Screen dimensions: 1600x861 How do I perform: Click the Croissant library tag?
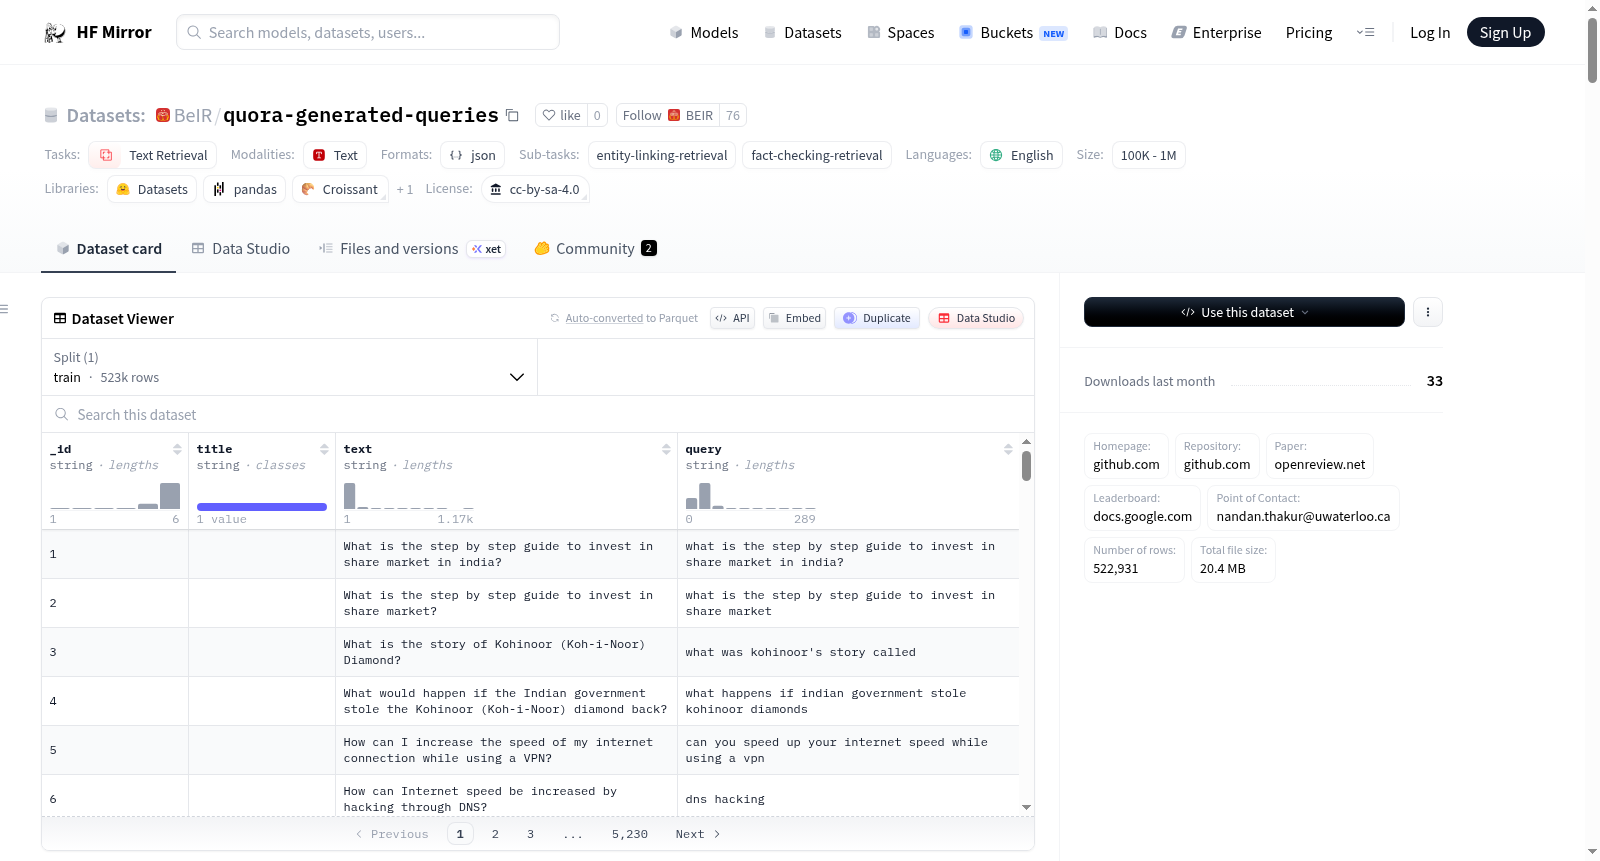(x=340, y=189)
